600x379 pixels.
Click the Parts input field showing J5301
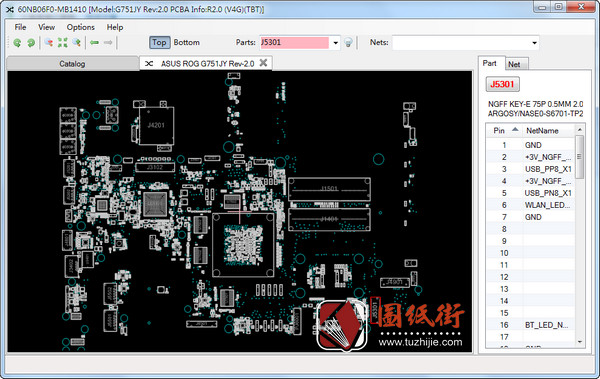pyautogui.click(x=294, y=42)
